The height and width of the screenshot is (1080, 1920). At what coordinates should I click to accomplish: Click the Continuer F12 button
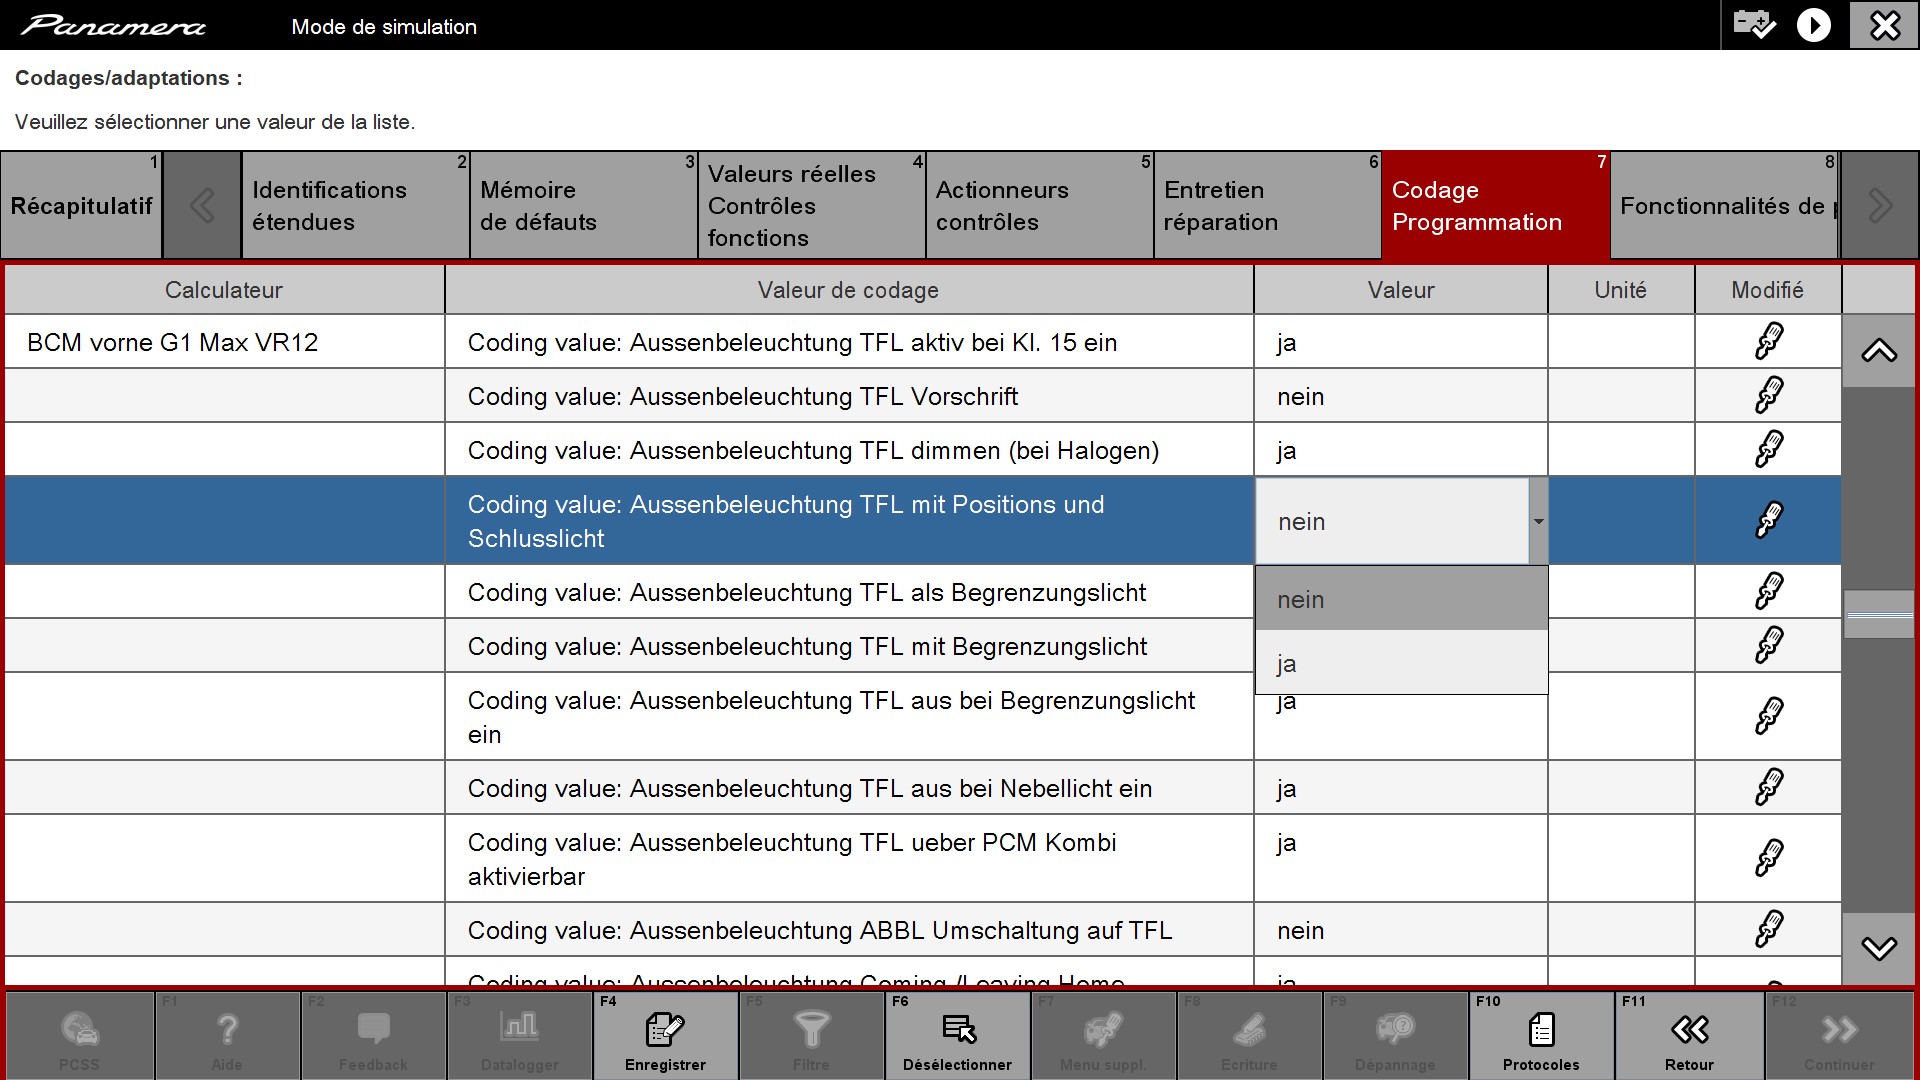coord(1839,1035)
